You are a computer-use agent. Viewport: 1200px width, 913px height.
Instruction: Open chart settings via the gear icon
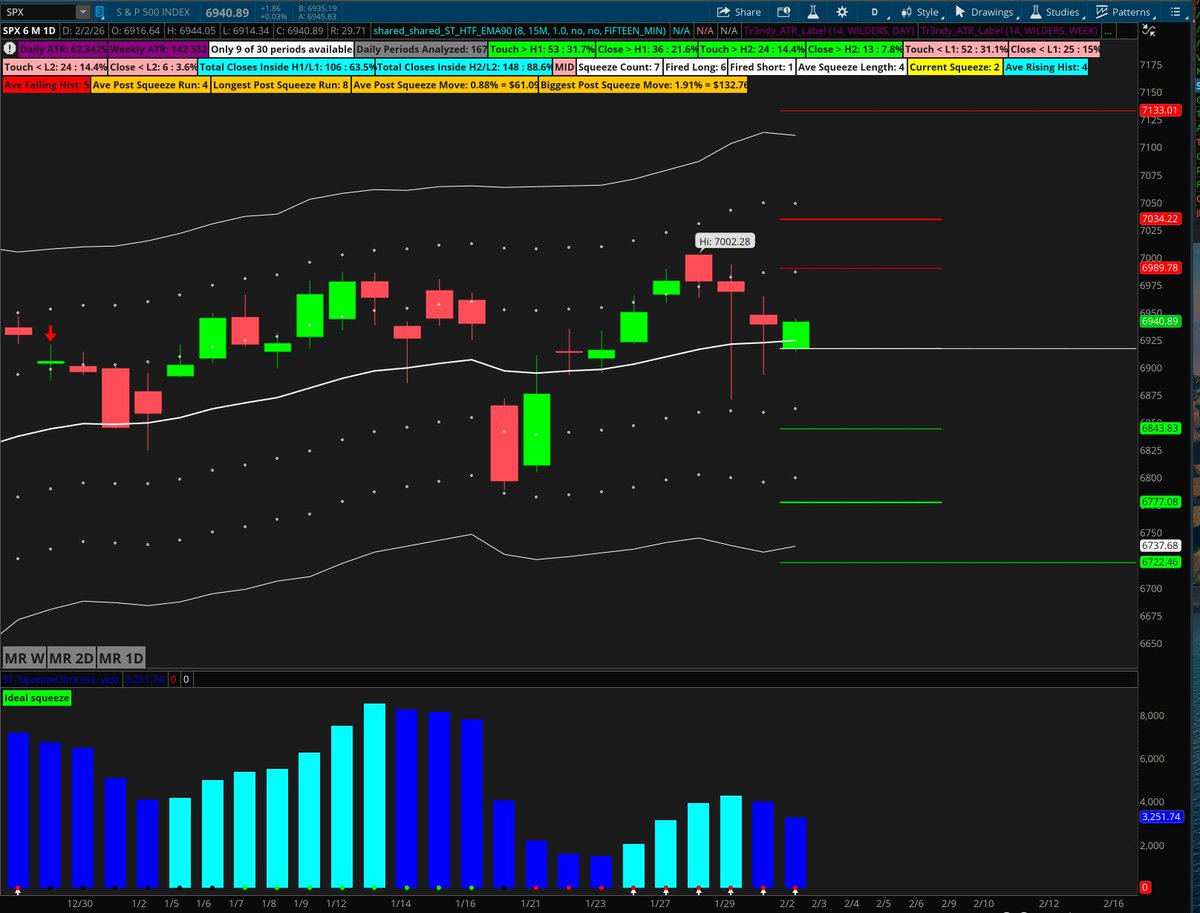tap(841, 11)
